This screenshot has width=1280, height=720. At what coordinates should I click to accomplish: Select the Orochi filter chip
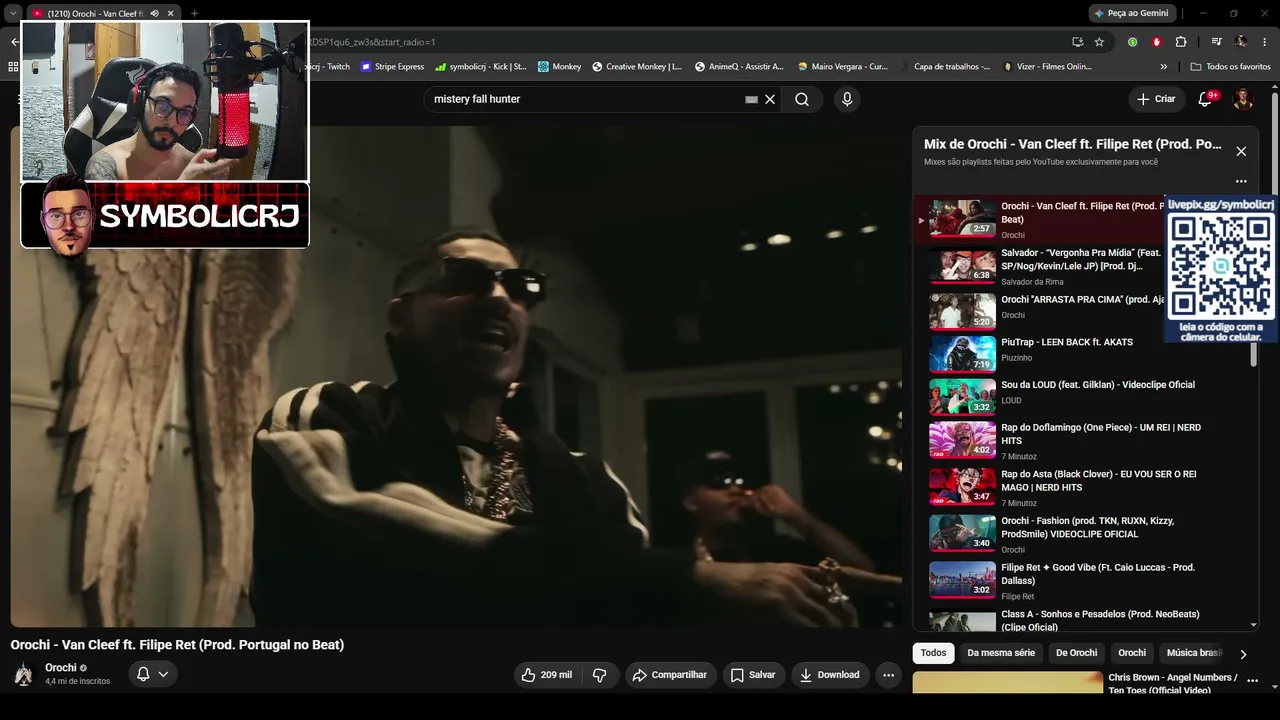tap(1132, 653)
